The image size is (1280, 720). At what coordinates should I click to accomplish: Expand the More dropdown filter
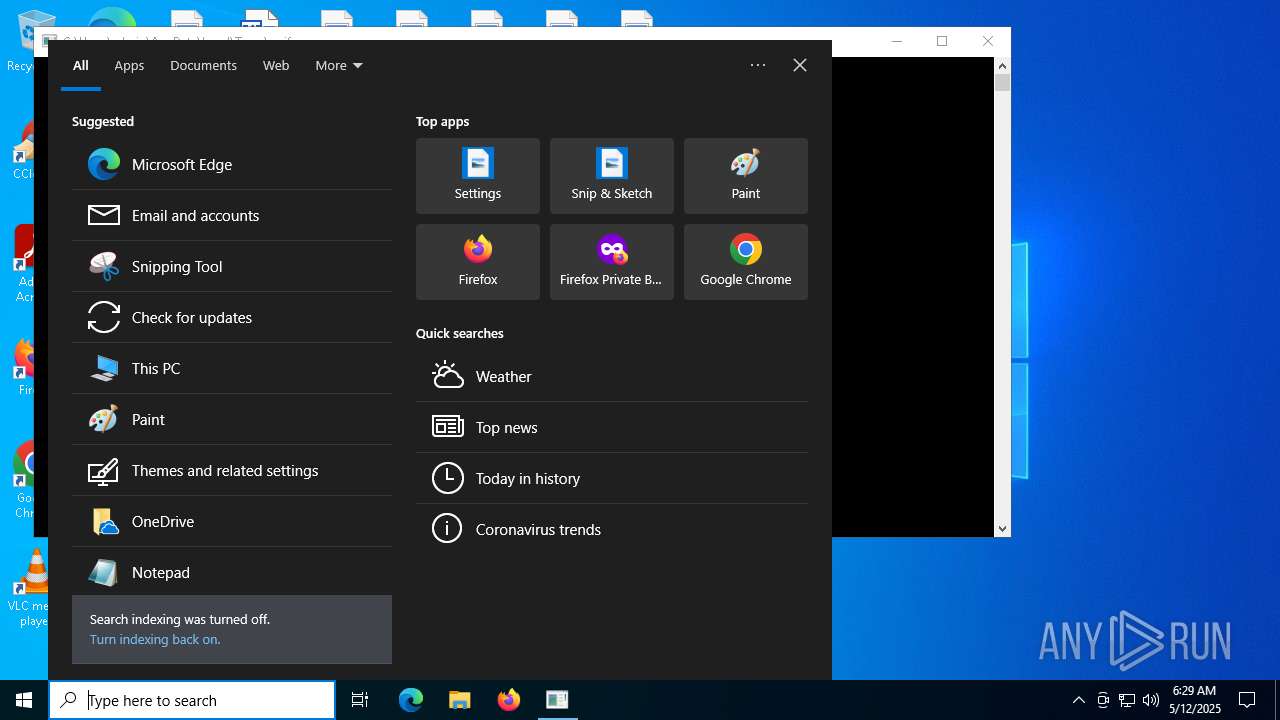pyautogui.click(x=339, y=65)
